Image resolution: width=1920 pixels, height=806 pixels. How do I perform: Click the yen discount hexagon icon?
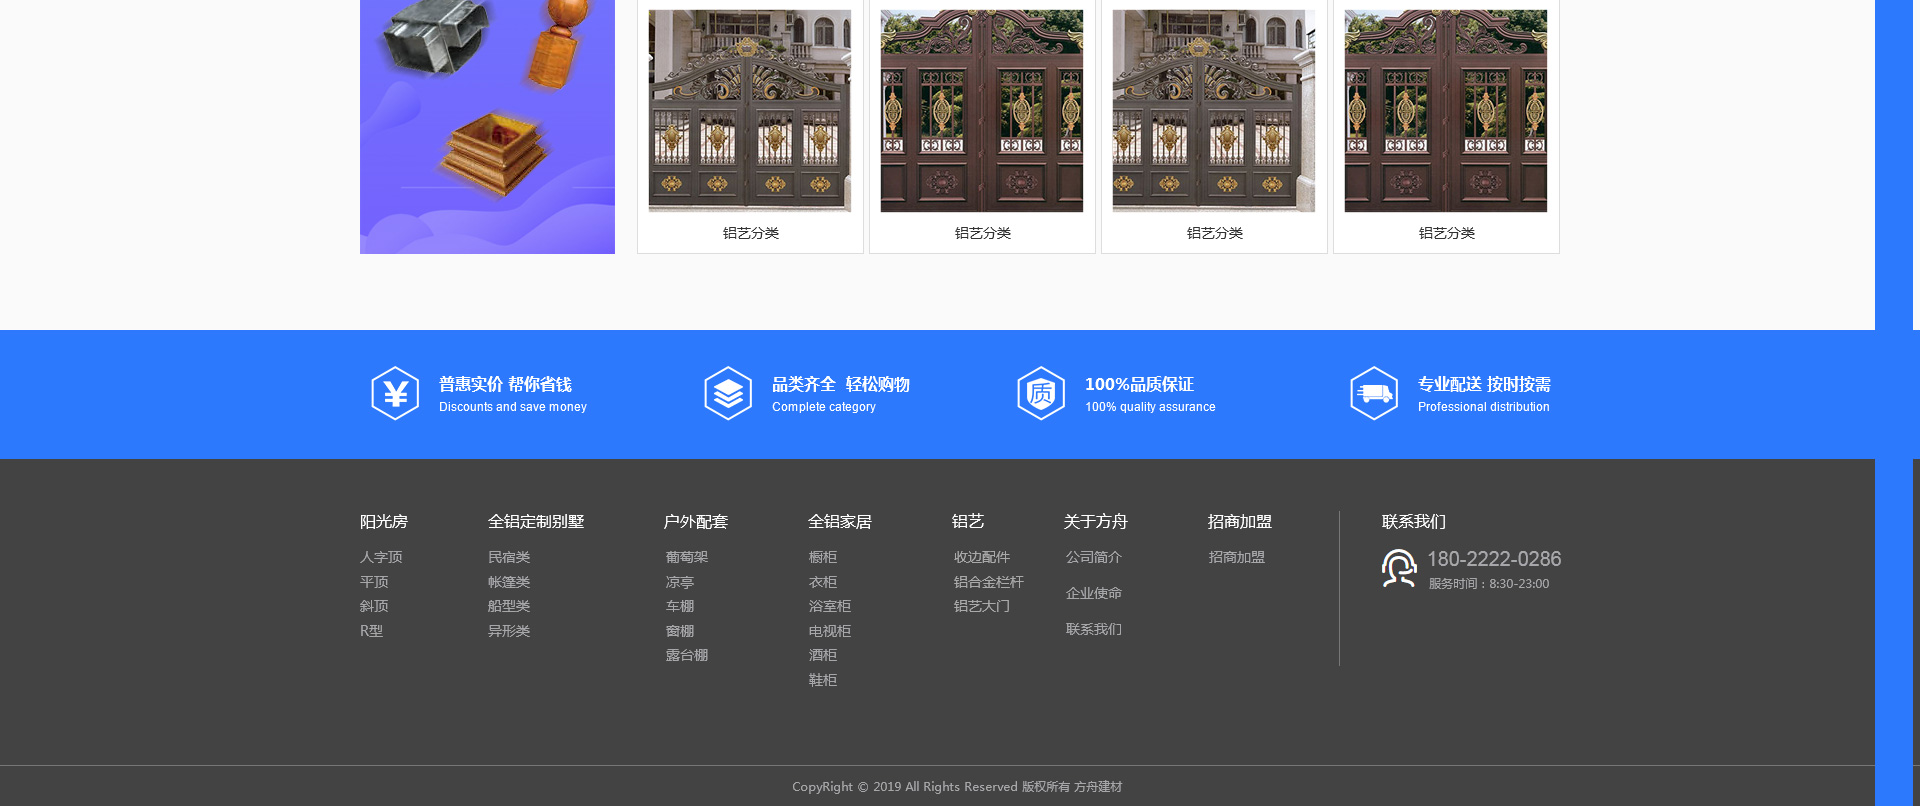tap(395, 394)
